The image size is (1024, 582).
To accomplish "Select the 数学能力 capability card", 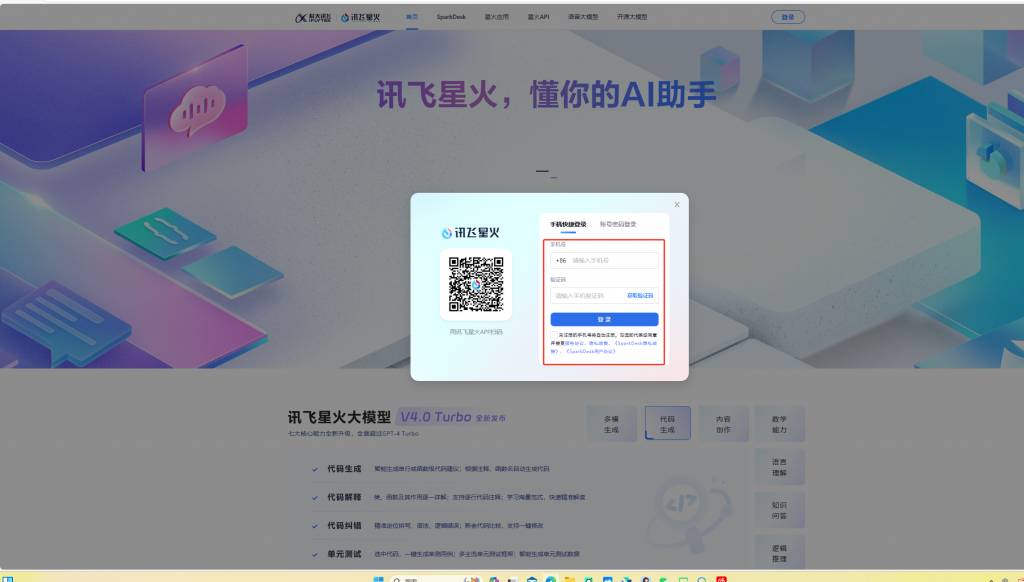I will coord(780,424).
